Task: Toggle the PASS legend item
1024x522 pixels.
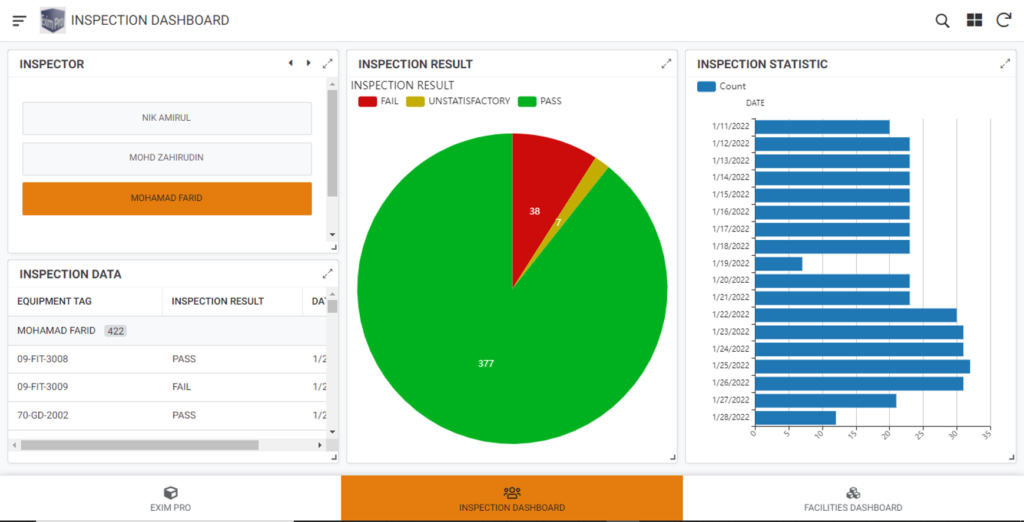Action: click(x=540, y=101)
